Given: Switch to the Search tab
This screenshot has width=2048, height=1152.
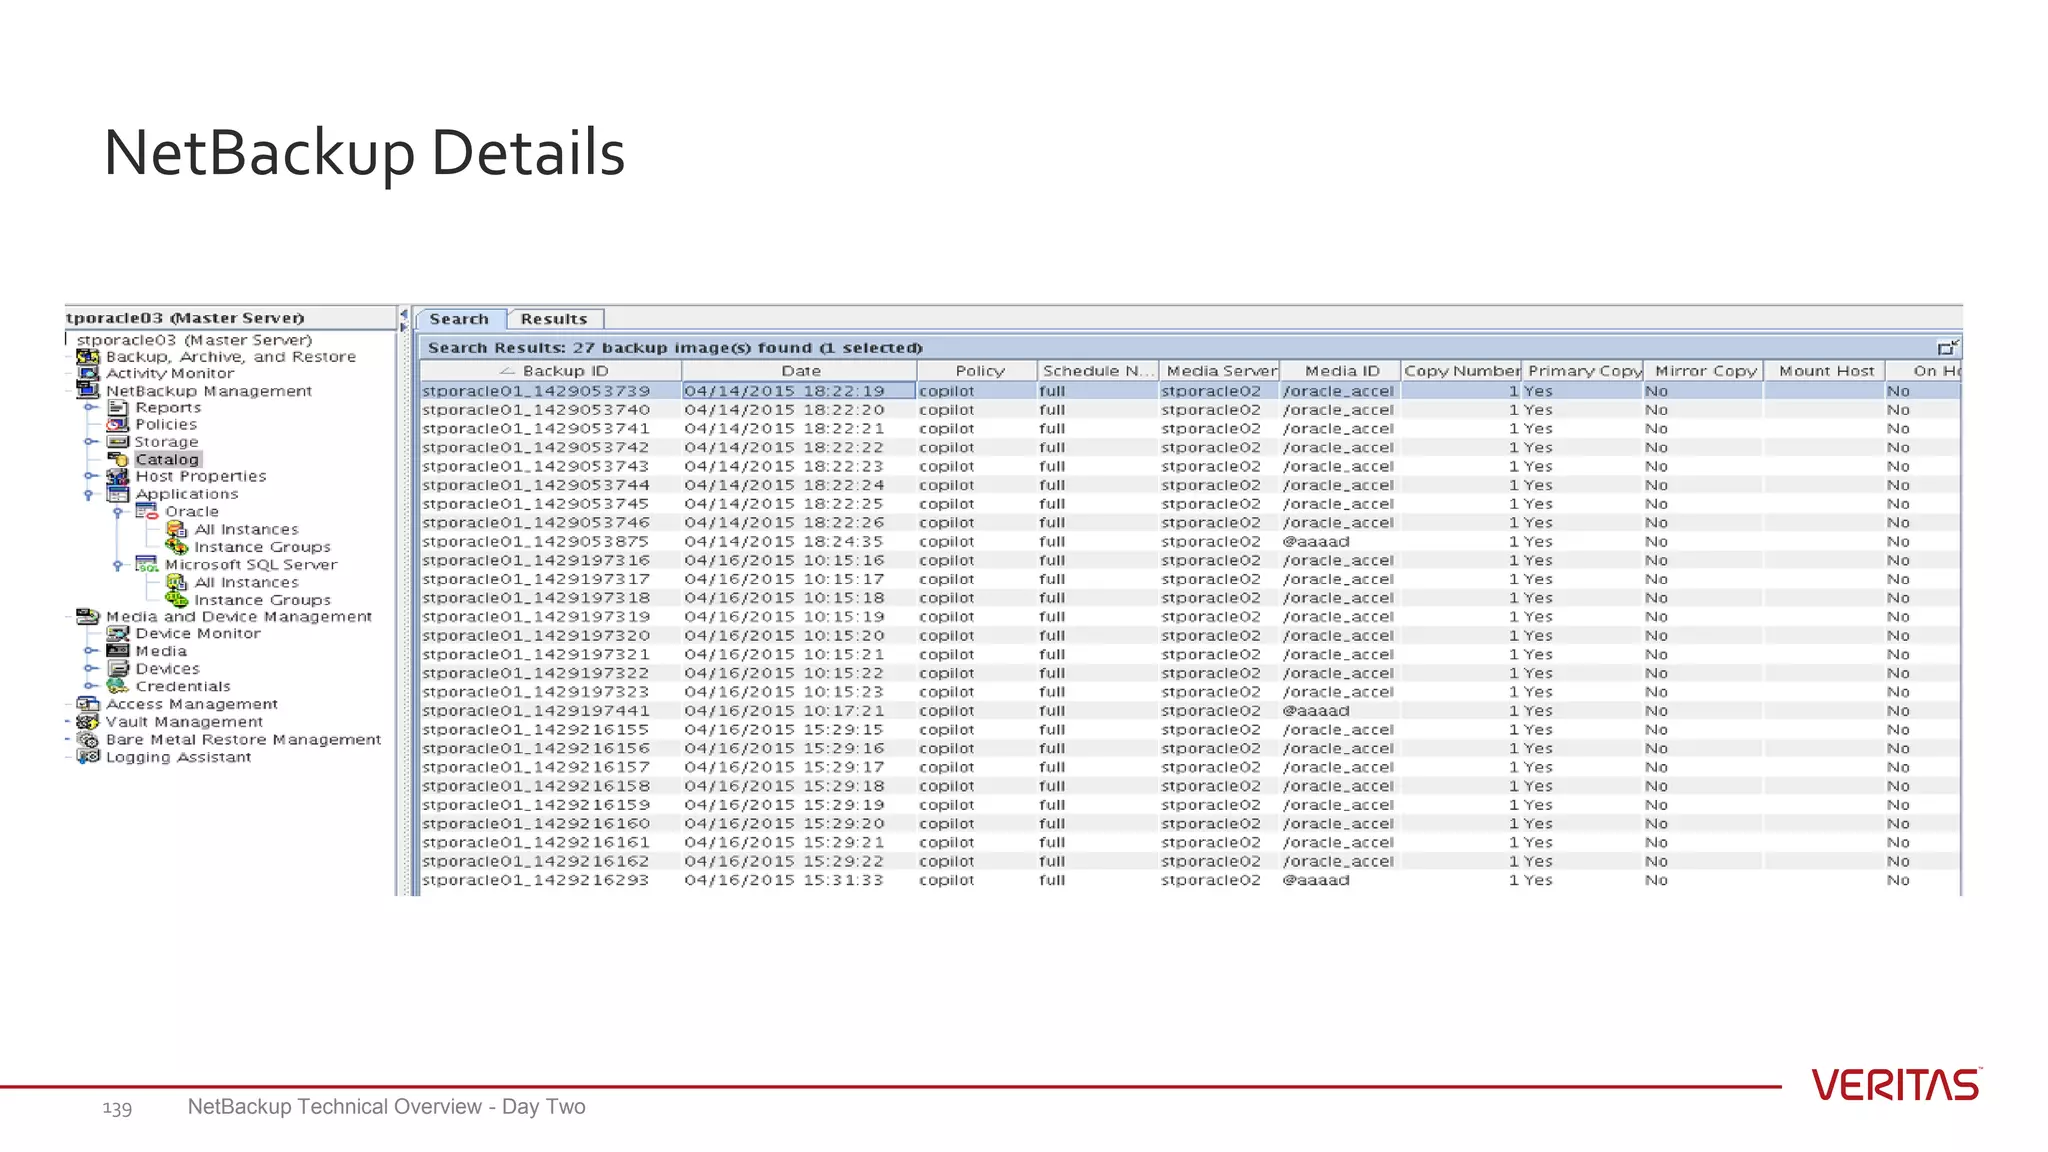Looking at the screenshot, I should coord(460,319).
